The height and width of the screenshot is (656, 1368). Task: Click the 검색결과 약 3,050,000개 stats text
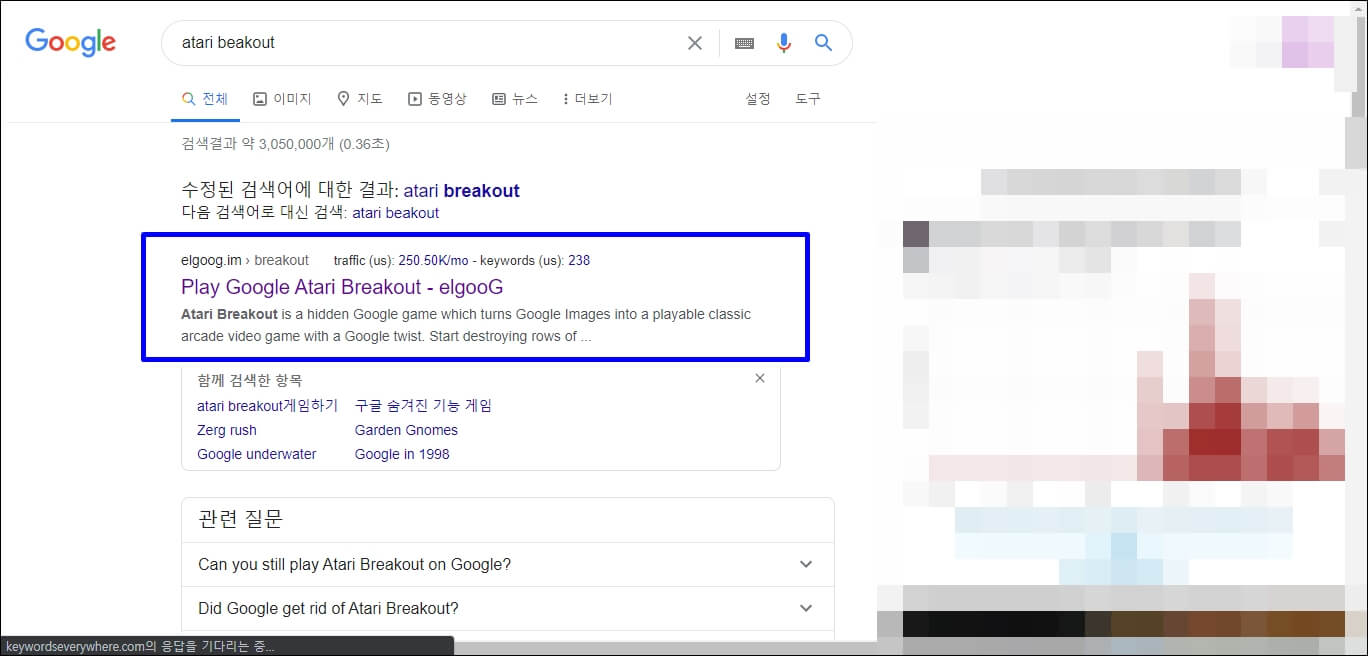click(x=285, y=144)
